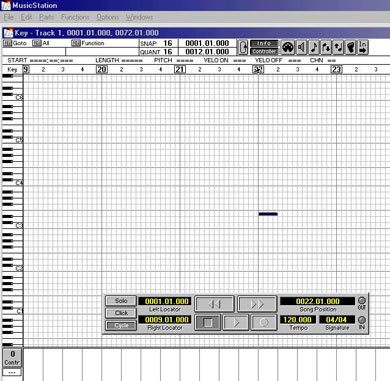Select the foot icon in the toolbar

click(x=350, y=47)
